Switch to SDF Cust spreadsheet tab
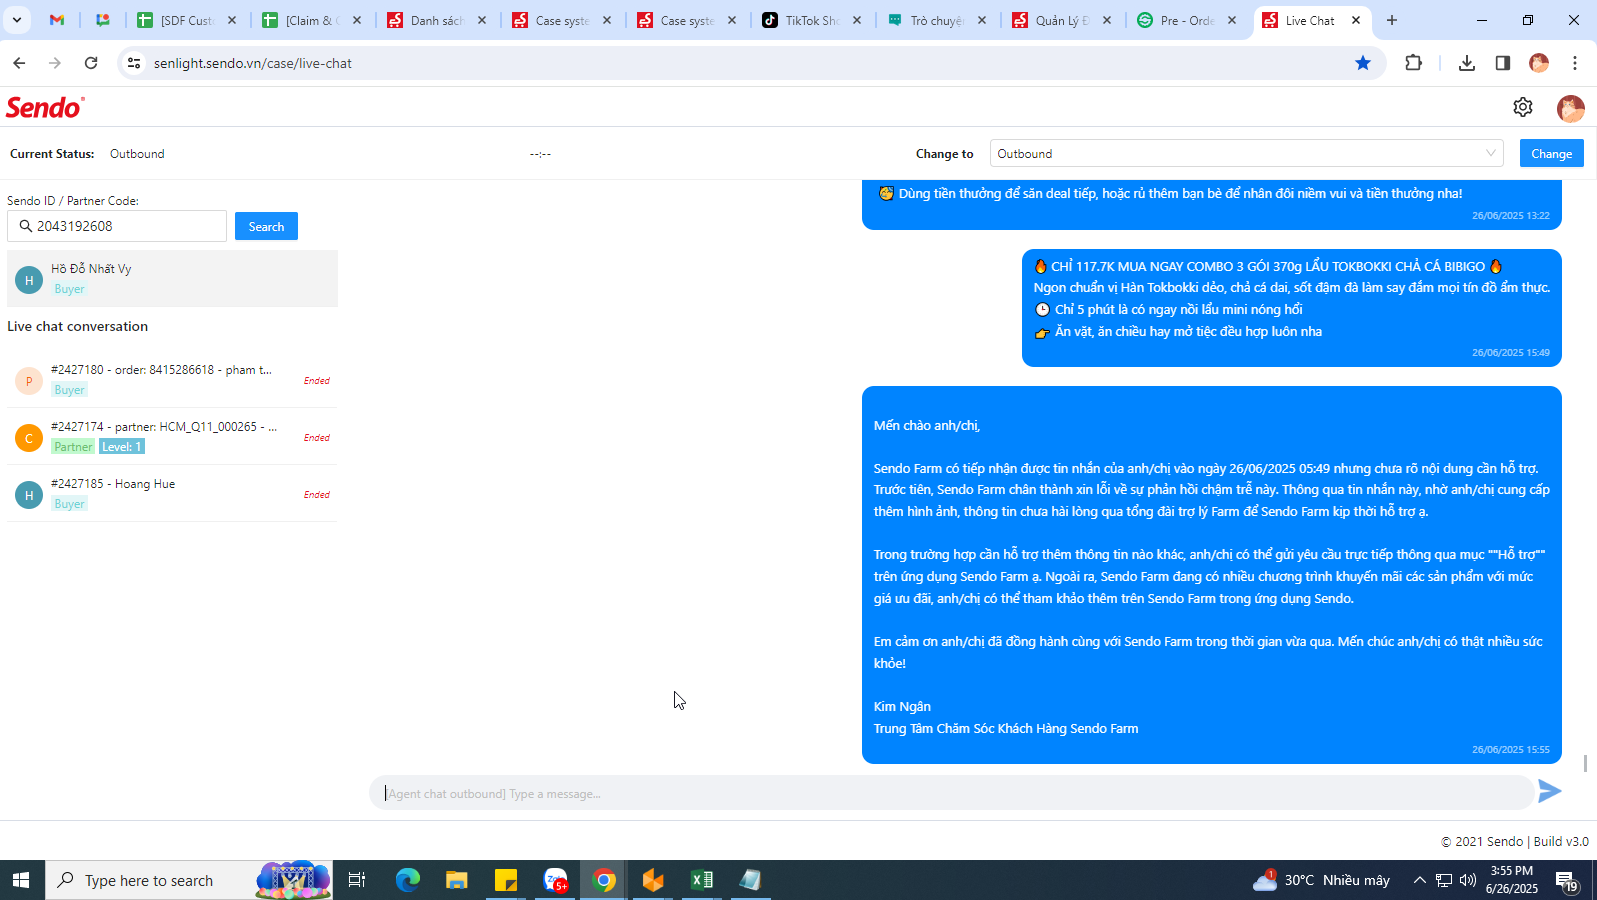This screenshot has height=900, width=1597. 188,20
